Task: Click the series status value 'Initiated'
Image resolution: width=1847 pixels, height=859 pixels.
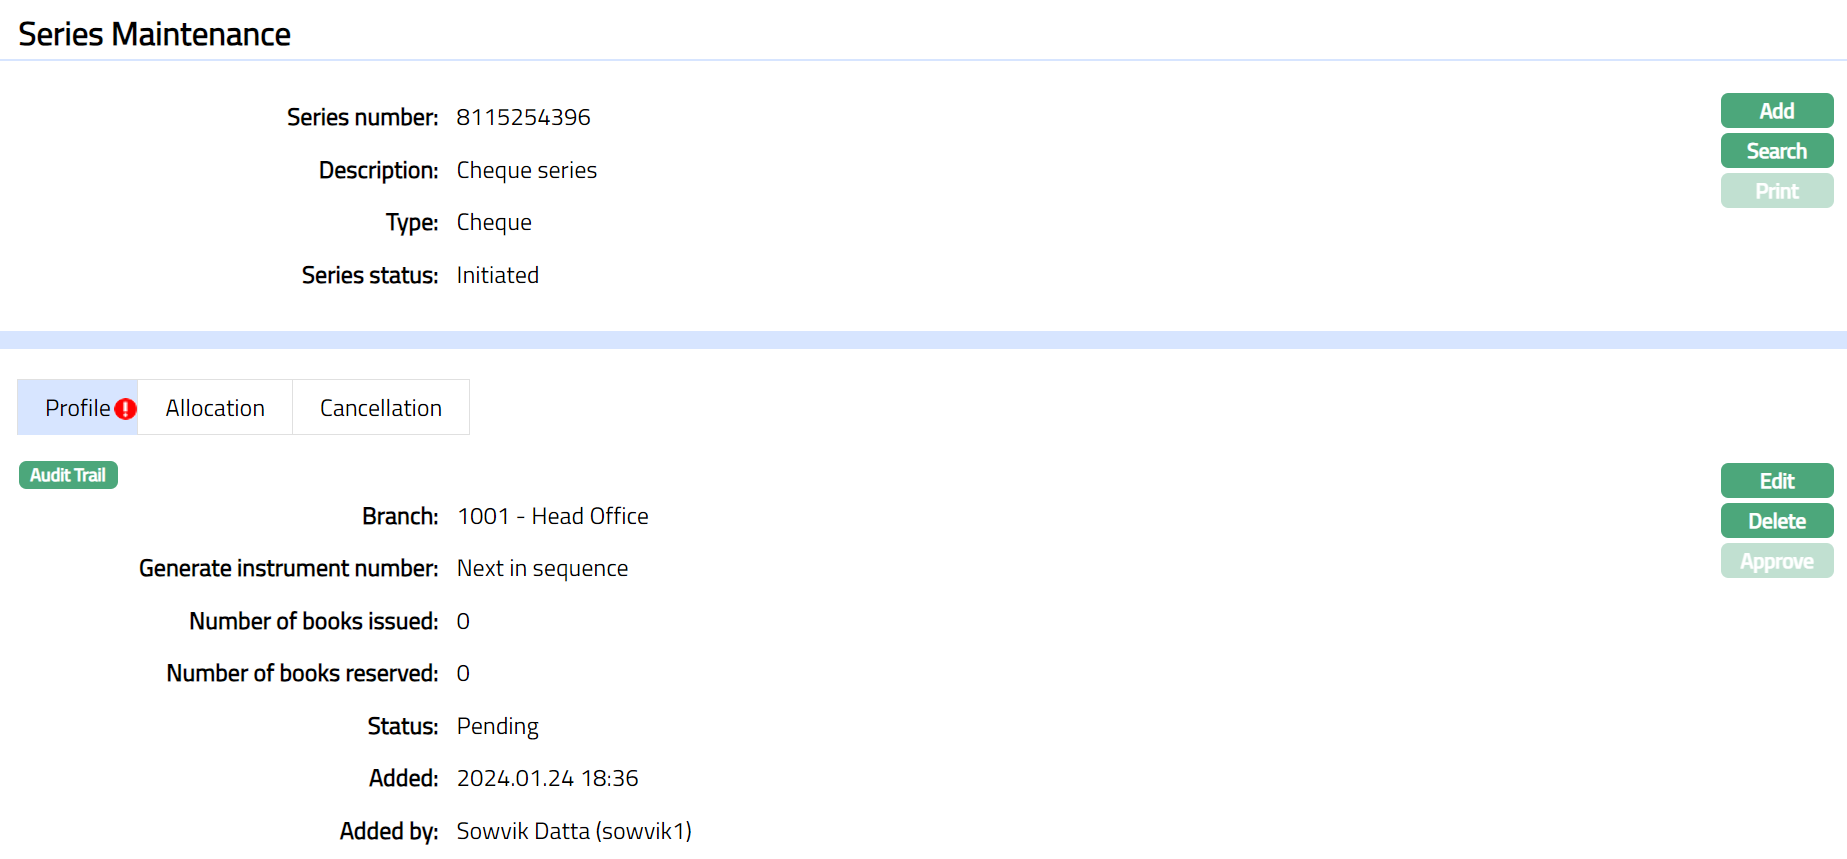Action: (497, 276)
